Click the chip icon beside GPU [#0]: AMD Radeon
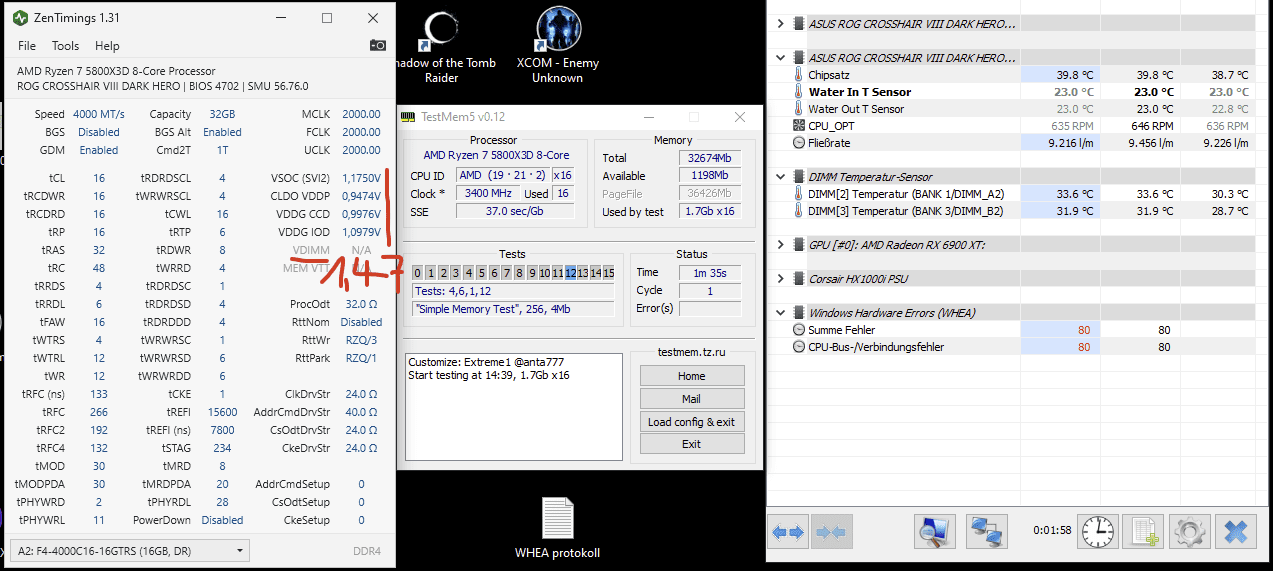The height and width of the screenshot is (571, 1273). click(798, 245)
